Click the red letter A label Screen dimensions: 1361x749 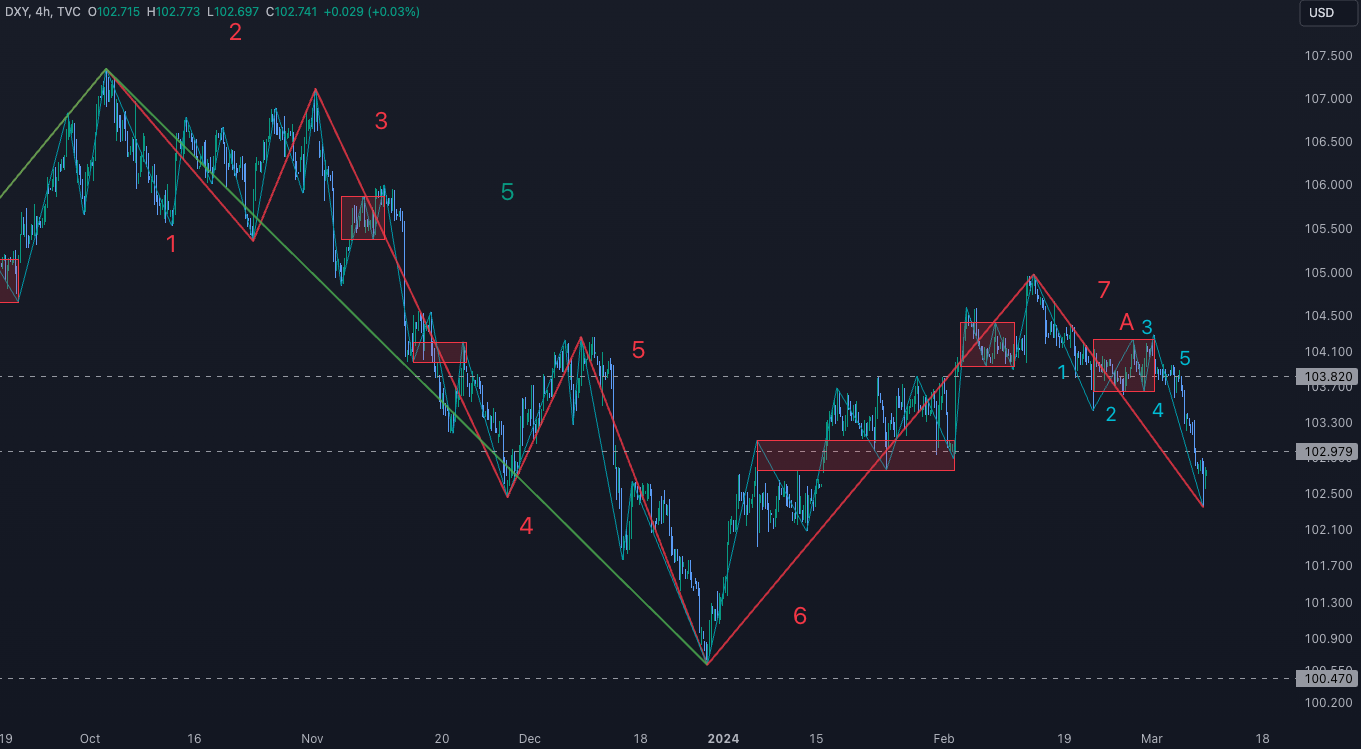1126,322
